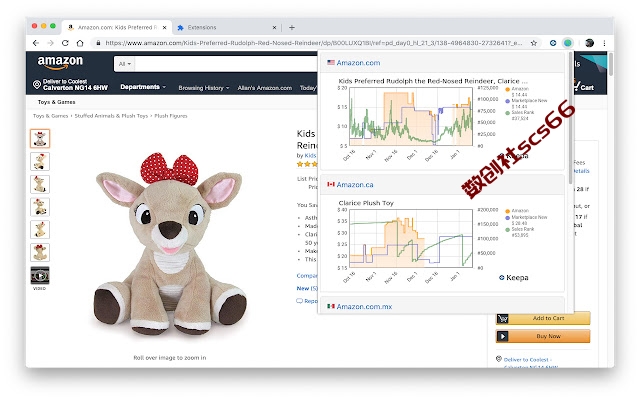The width and height of the screenshot is (640, 400).
Task: Open the All search category dropdown
Action: 124,64
